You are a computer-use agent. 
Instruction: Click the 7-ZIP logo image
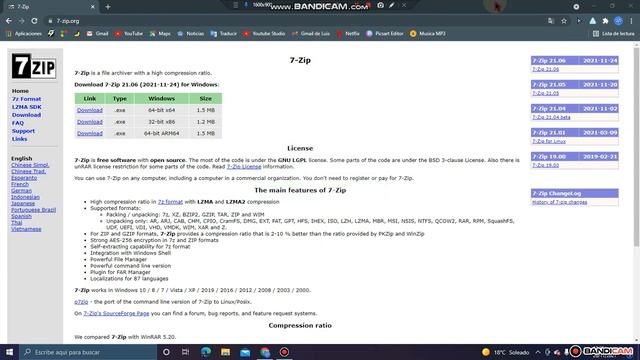tap(33, 66)
